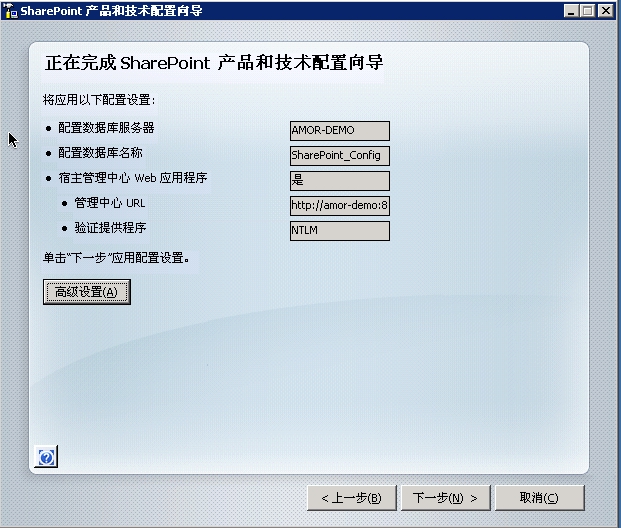621x528 pixels.
Task: Open the help icon at bottom left
Action: (46, 457)
